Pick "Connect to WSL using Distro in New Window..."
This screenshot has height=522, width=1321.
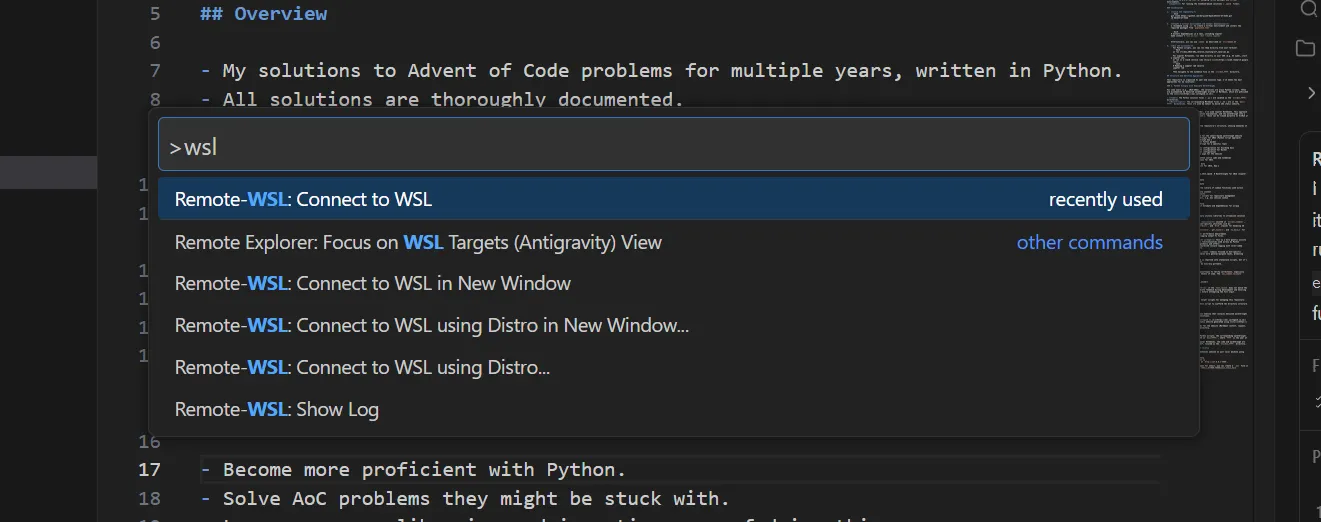(x=431, y=325)
